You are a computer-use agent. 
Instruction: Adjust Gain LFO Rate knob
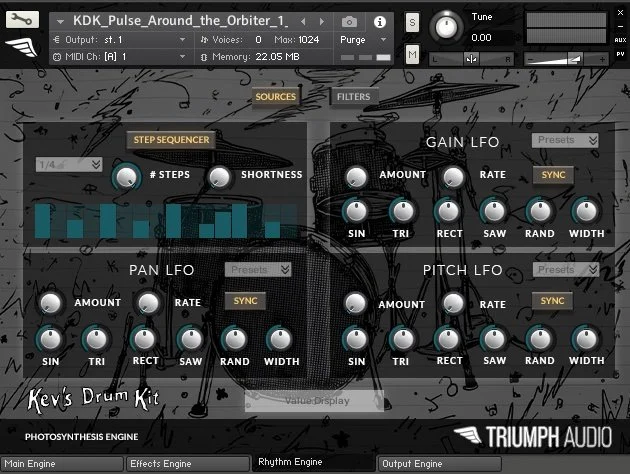(453, 176)
